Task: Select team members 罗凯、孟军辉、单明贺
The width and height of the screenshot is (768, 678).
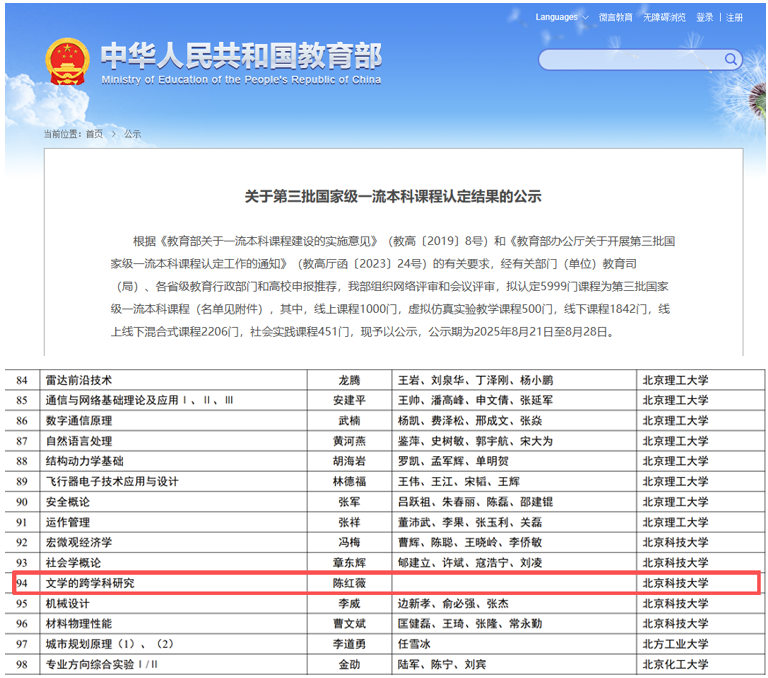Action: pyautogui.click(x=453, y=461)
